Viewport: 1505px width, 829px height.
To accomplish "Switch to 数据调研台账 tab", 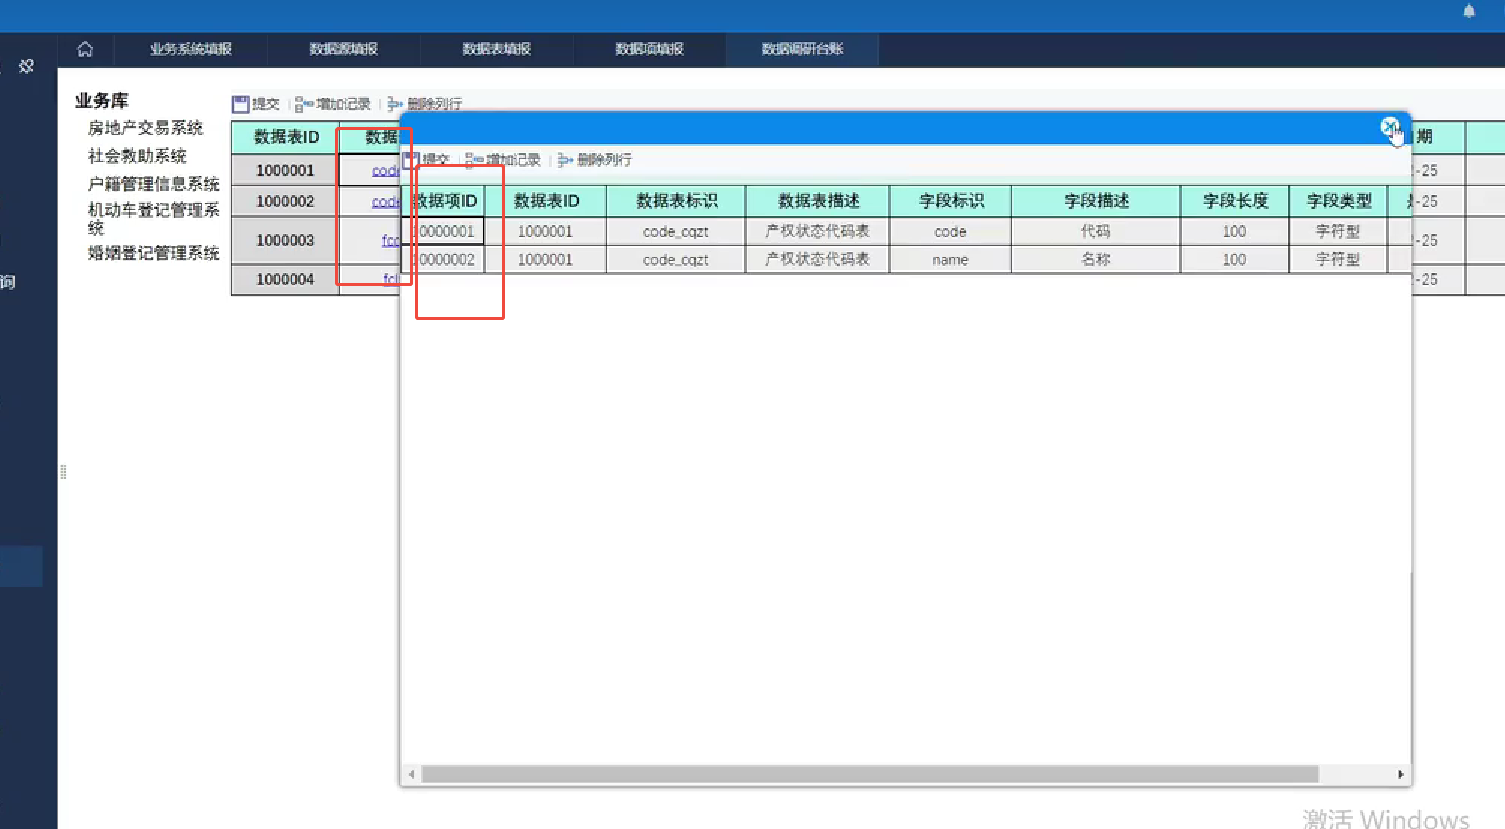I will [x=803, y=49].
